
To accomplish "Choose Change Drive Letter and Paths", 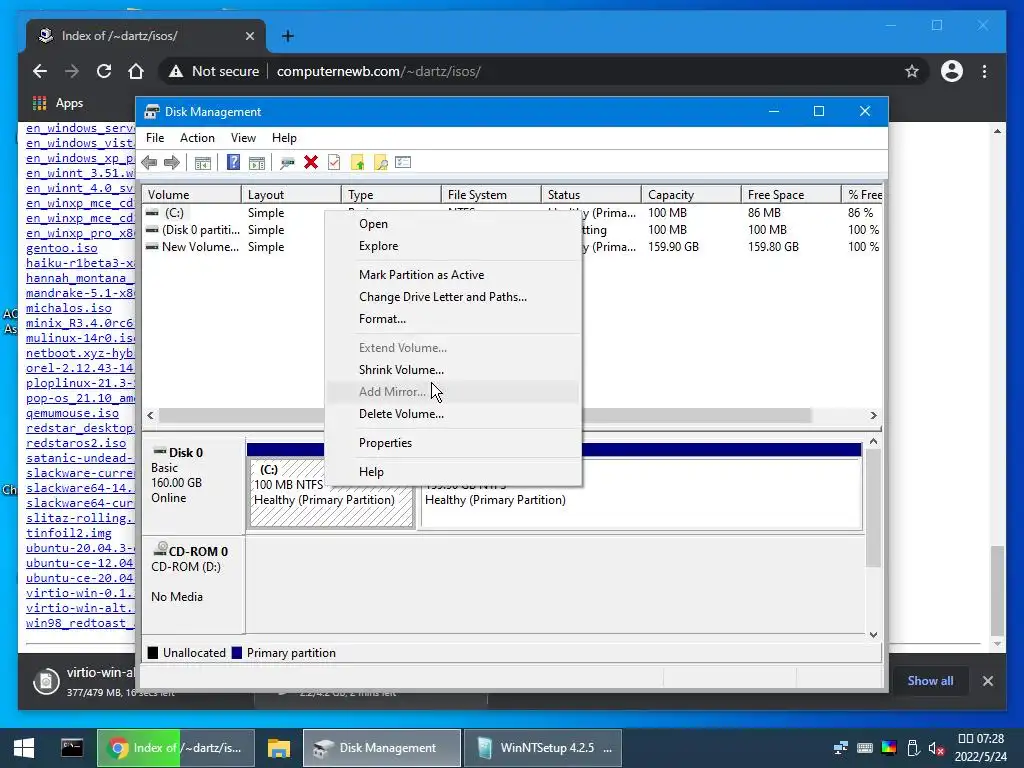I will click(452, 297).
